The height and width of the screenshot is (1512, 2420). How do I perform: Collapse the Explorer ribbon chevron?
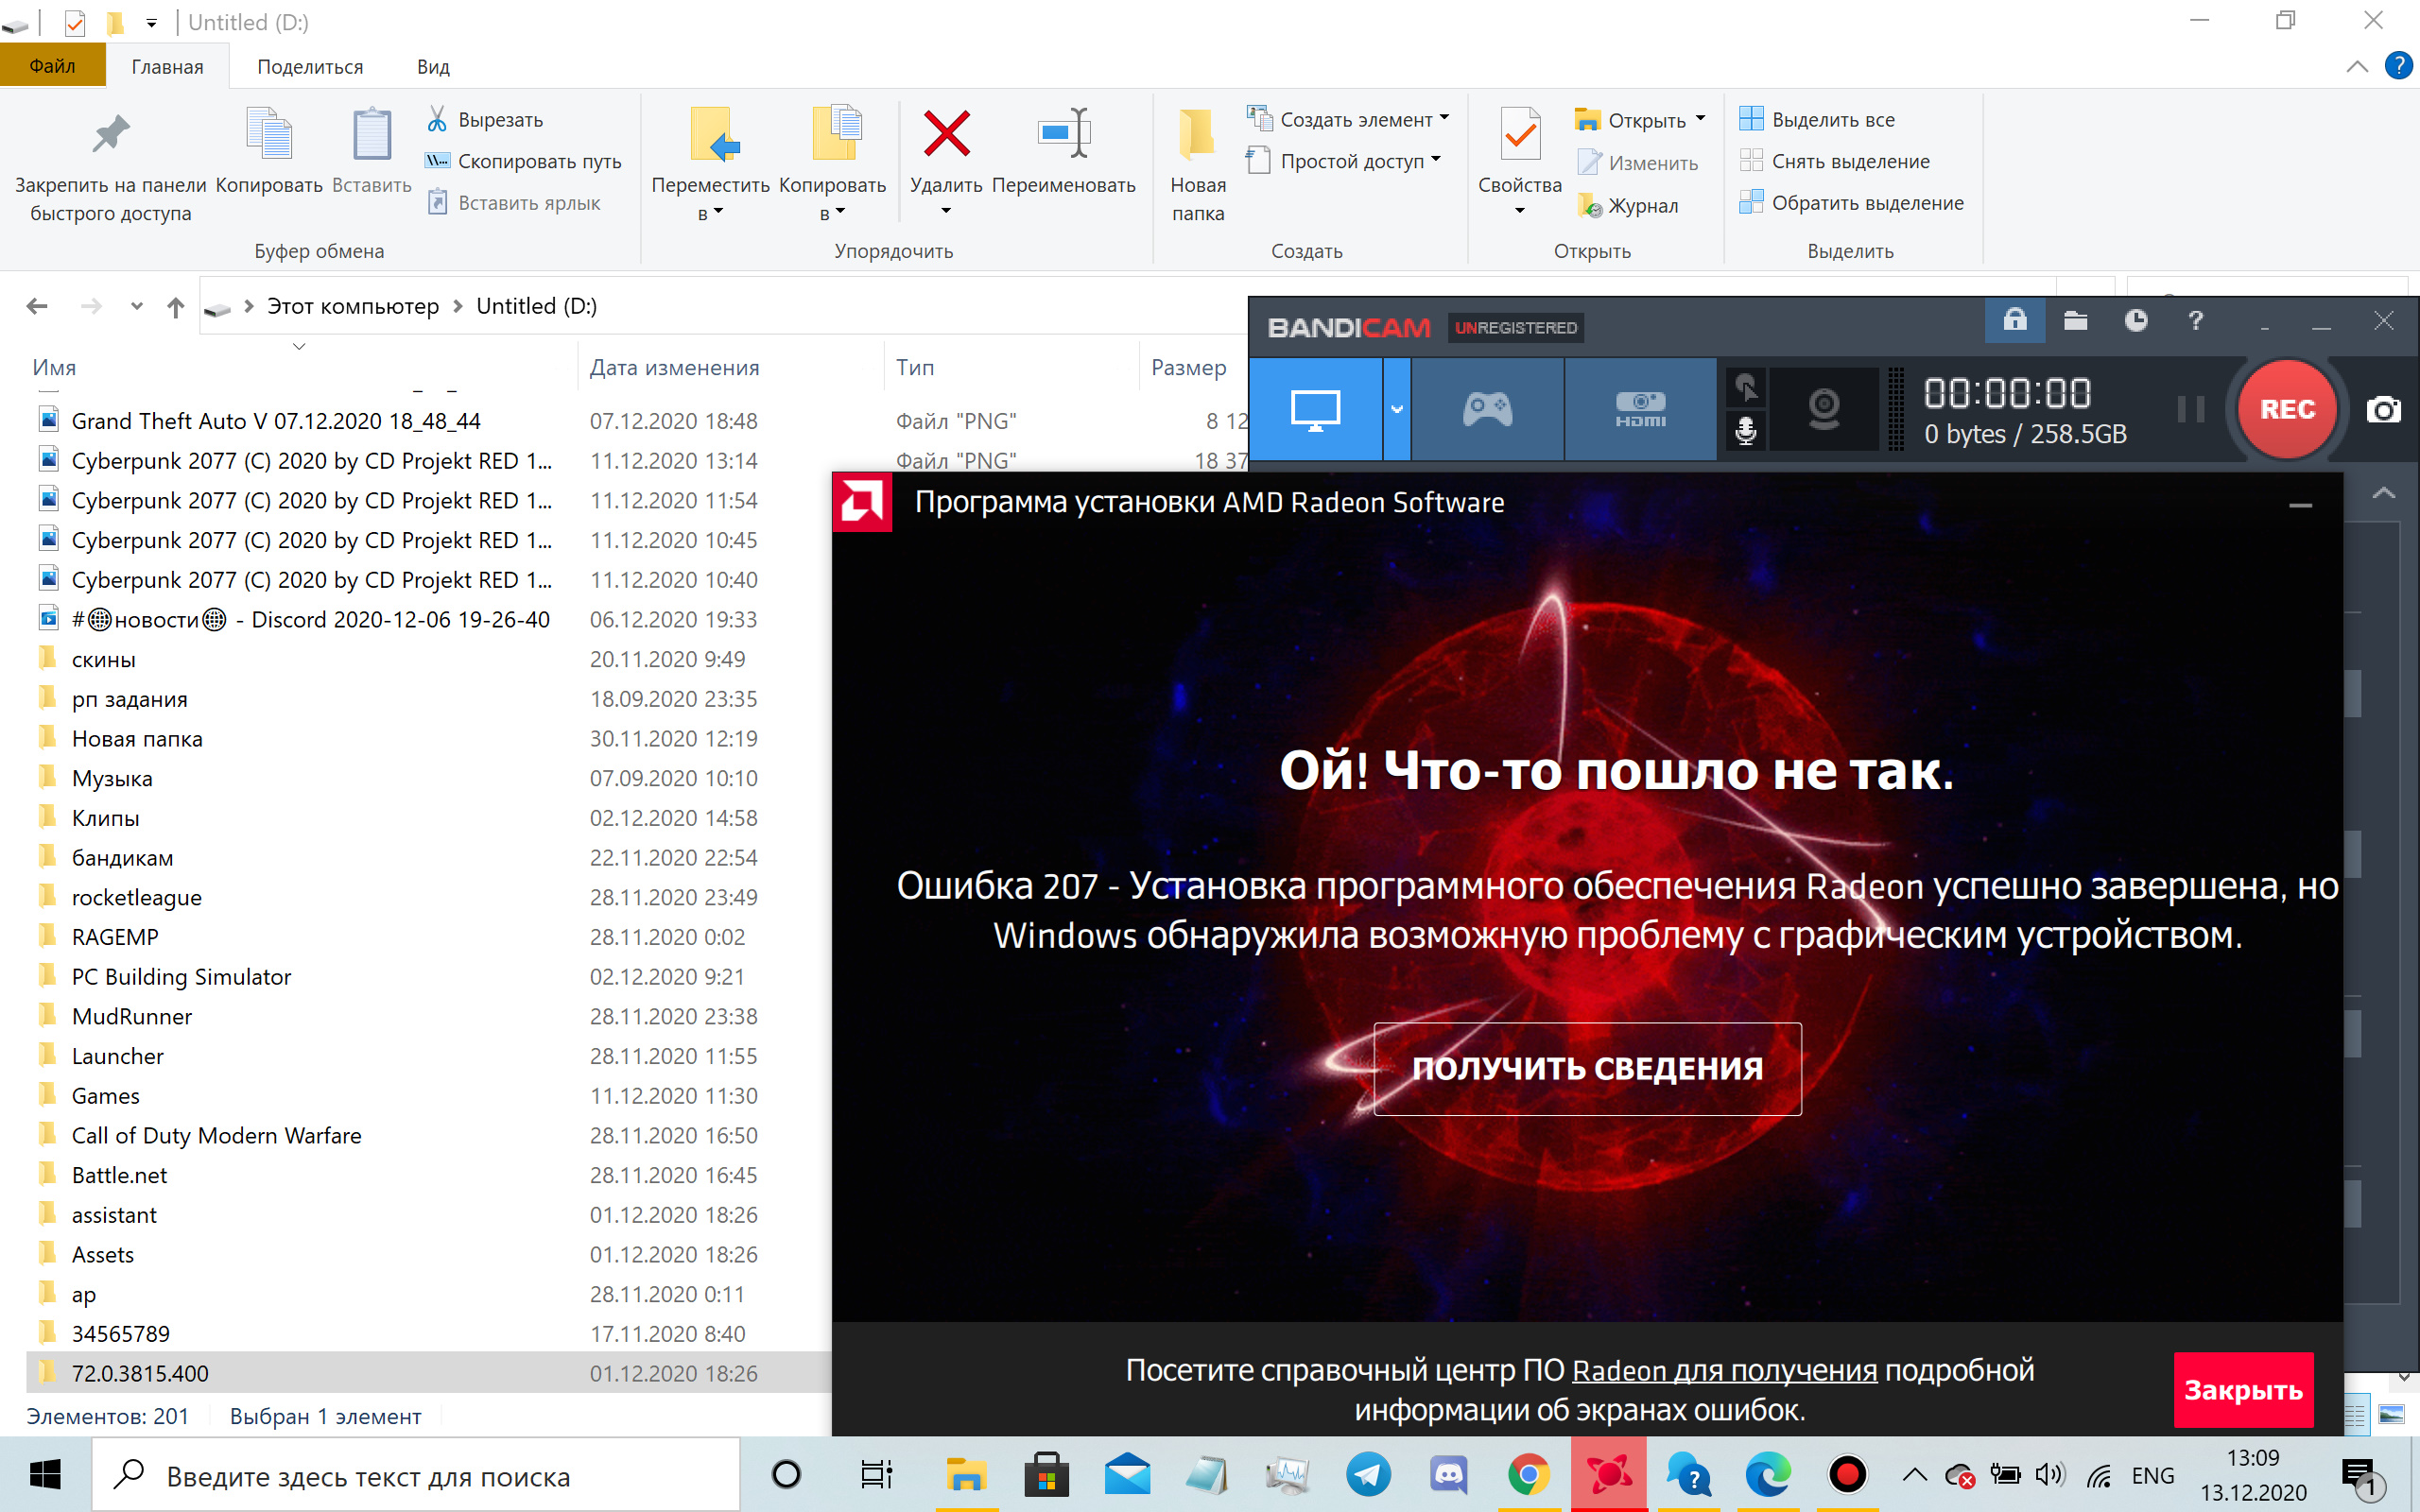pos(2357,66)
